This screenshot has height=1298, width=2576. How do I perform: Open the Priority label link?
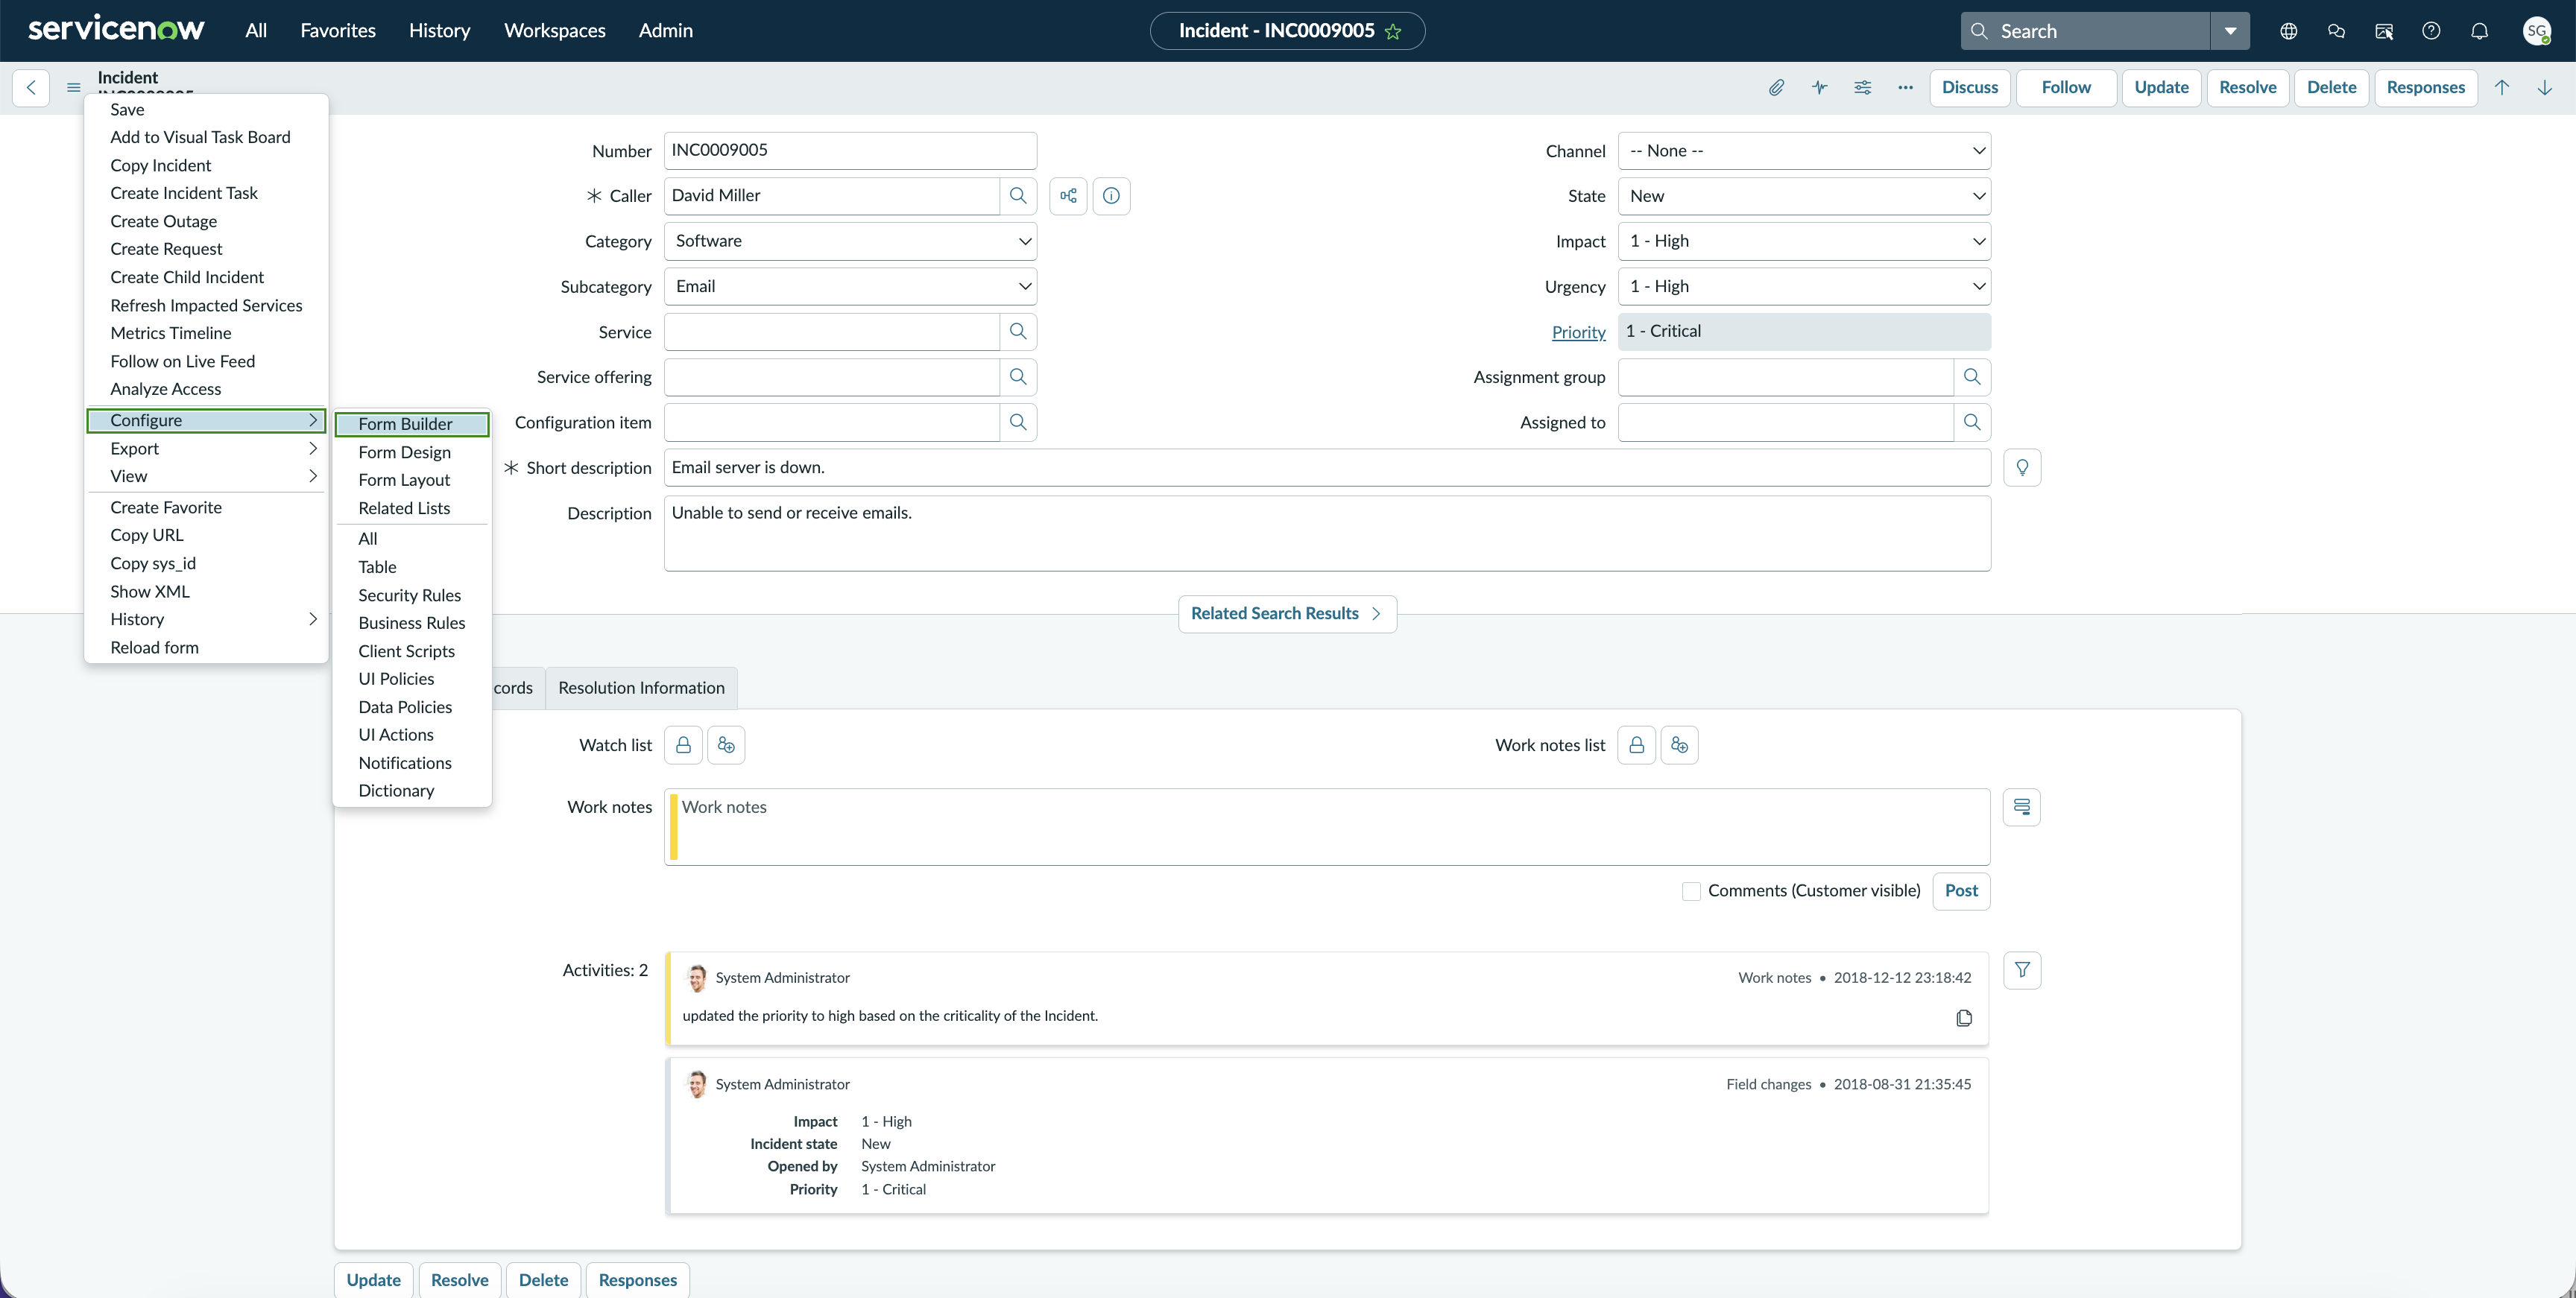tap(1578, 333)
